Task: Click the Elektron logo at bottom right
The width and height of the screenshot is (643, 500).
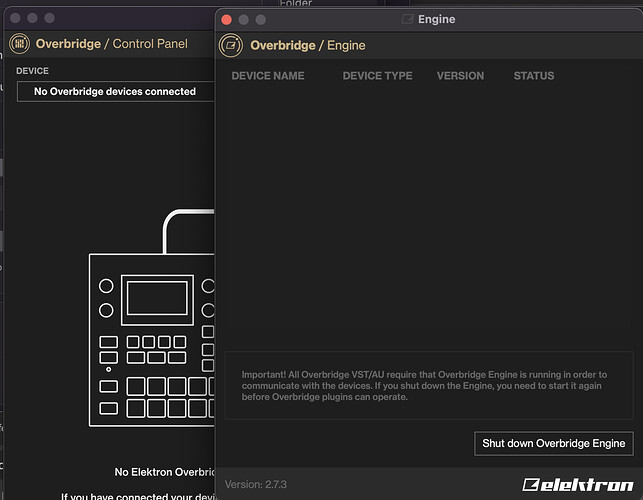Action: coord(577,485)
